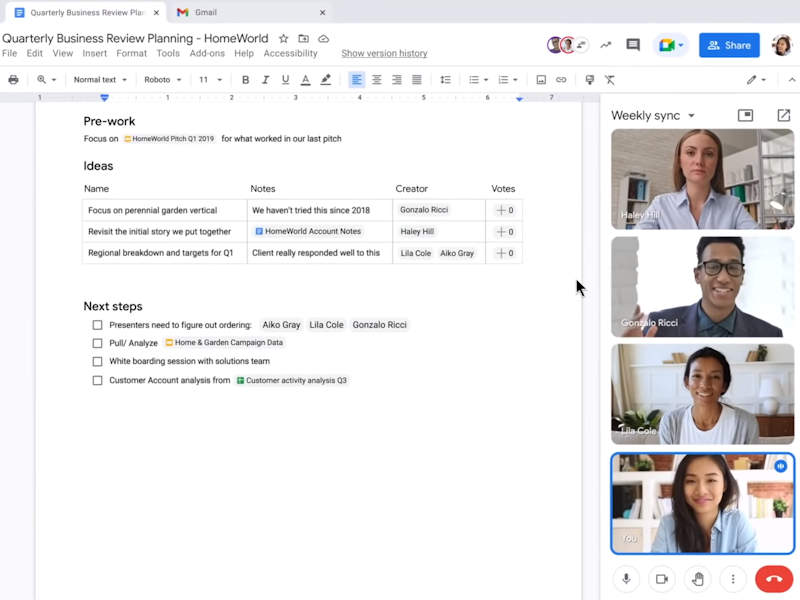Open Show version history link
Screen dimensions: 800x600
(x=384, y=54)
